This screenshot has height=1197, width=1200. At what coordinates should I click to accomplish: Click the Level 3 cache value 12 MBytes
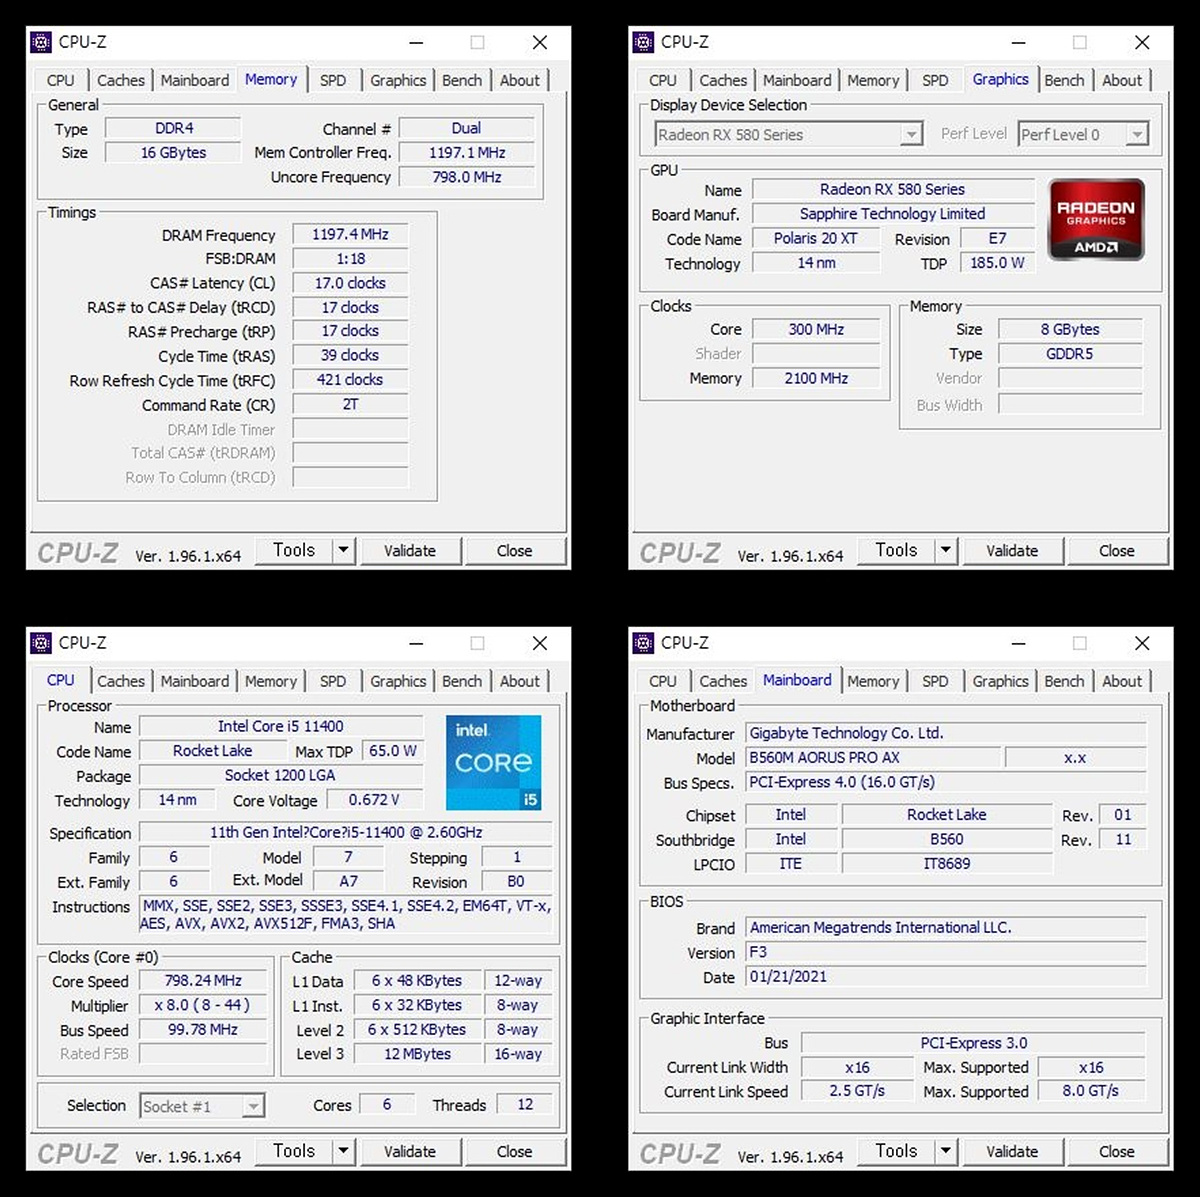click(418, 1054)
